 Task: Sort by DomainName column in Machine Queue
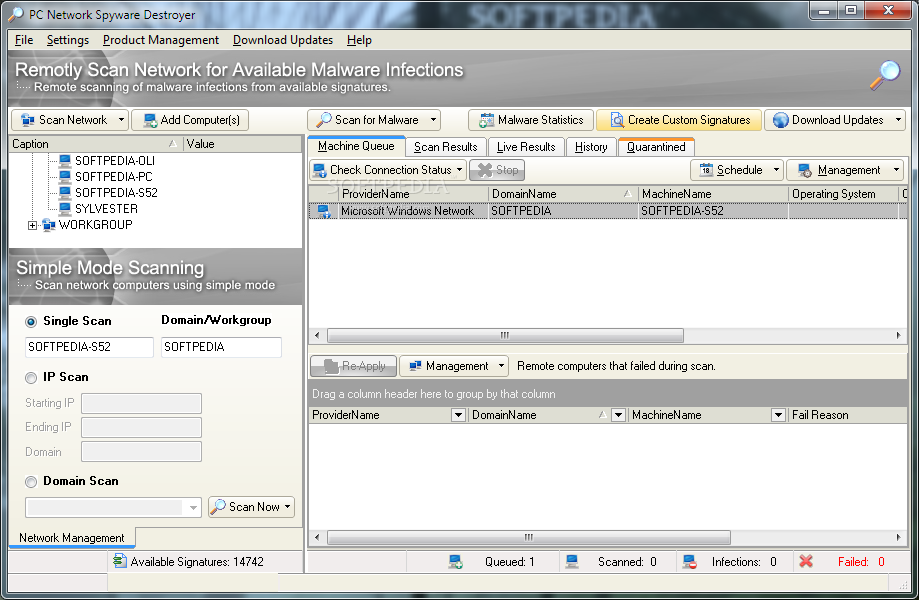point(563,194)
